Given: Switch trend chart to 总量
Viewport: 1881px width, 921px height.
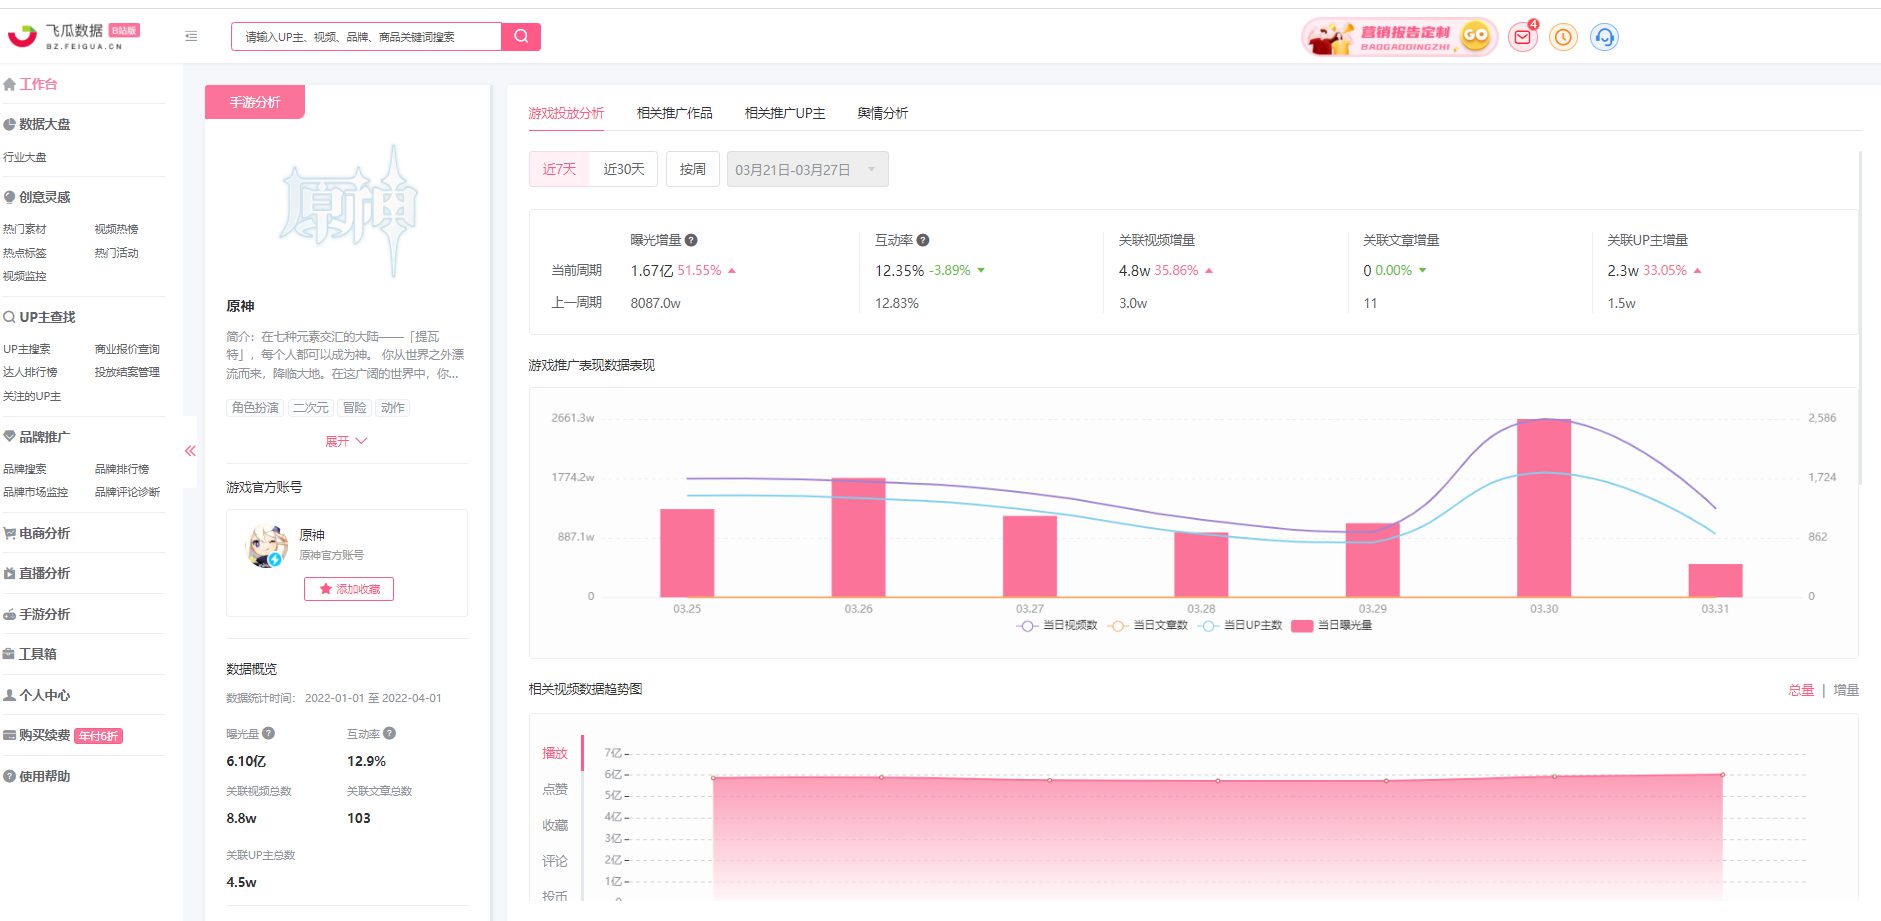Looking at the screenshot, I should coord(1801,690).
